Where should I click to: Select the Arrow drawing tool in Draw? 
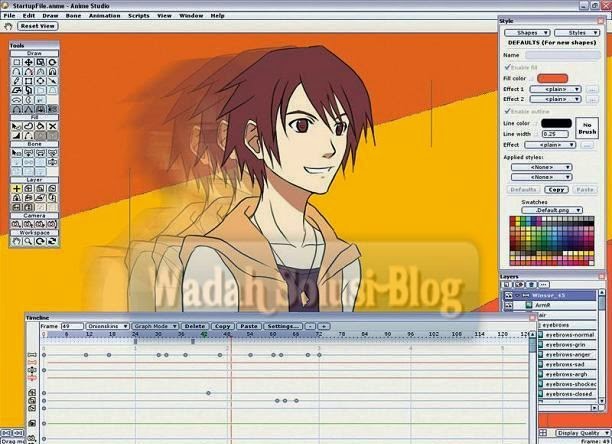click(x=52, y=81)
